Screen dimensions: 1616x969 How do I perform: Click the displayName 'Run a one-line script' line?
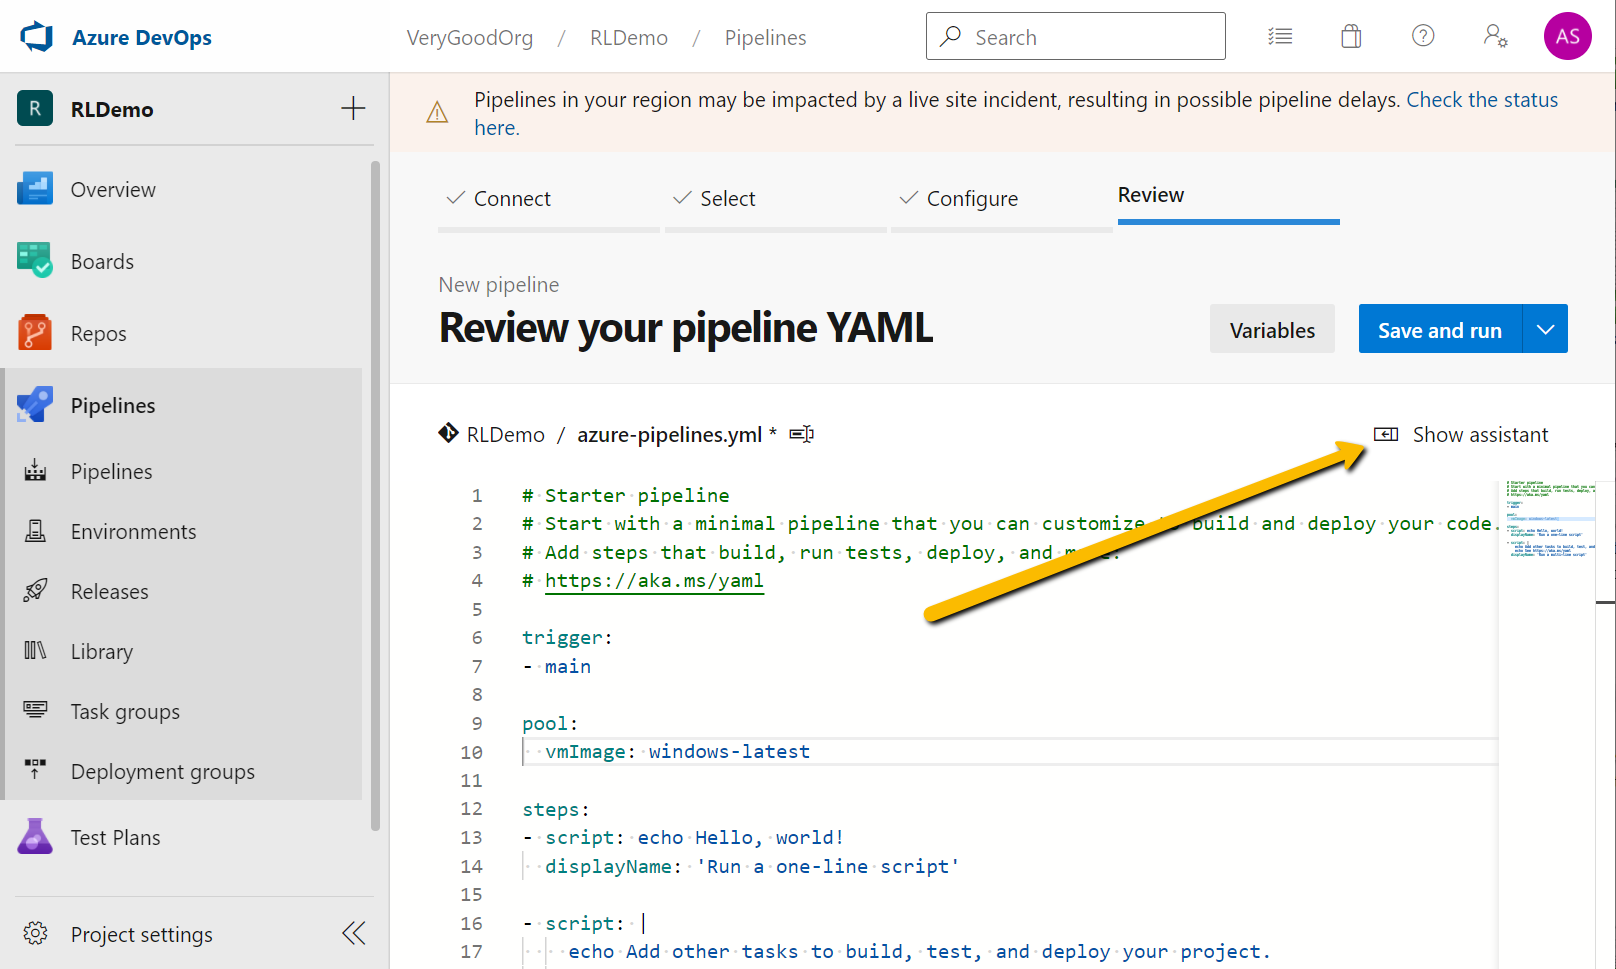click(752, 867)
